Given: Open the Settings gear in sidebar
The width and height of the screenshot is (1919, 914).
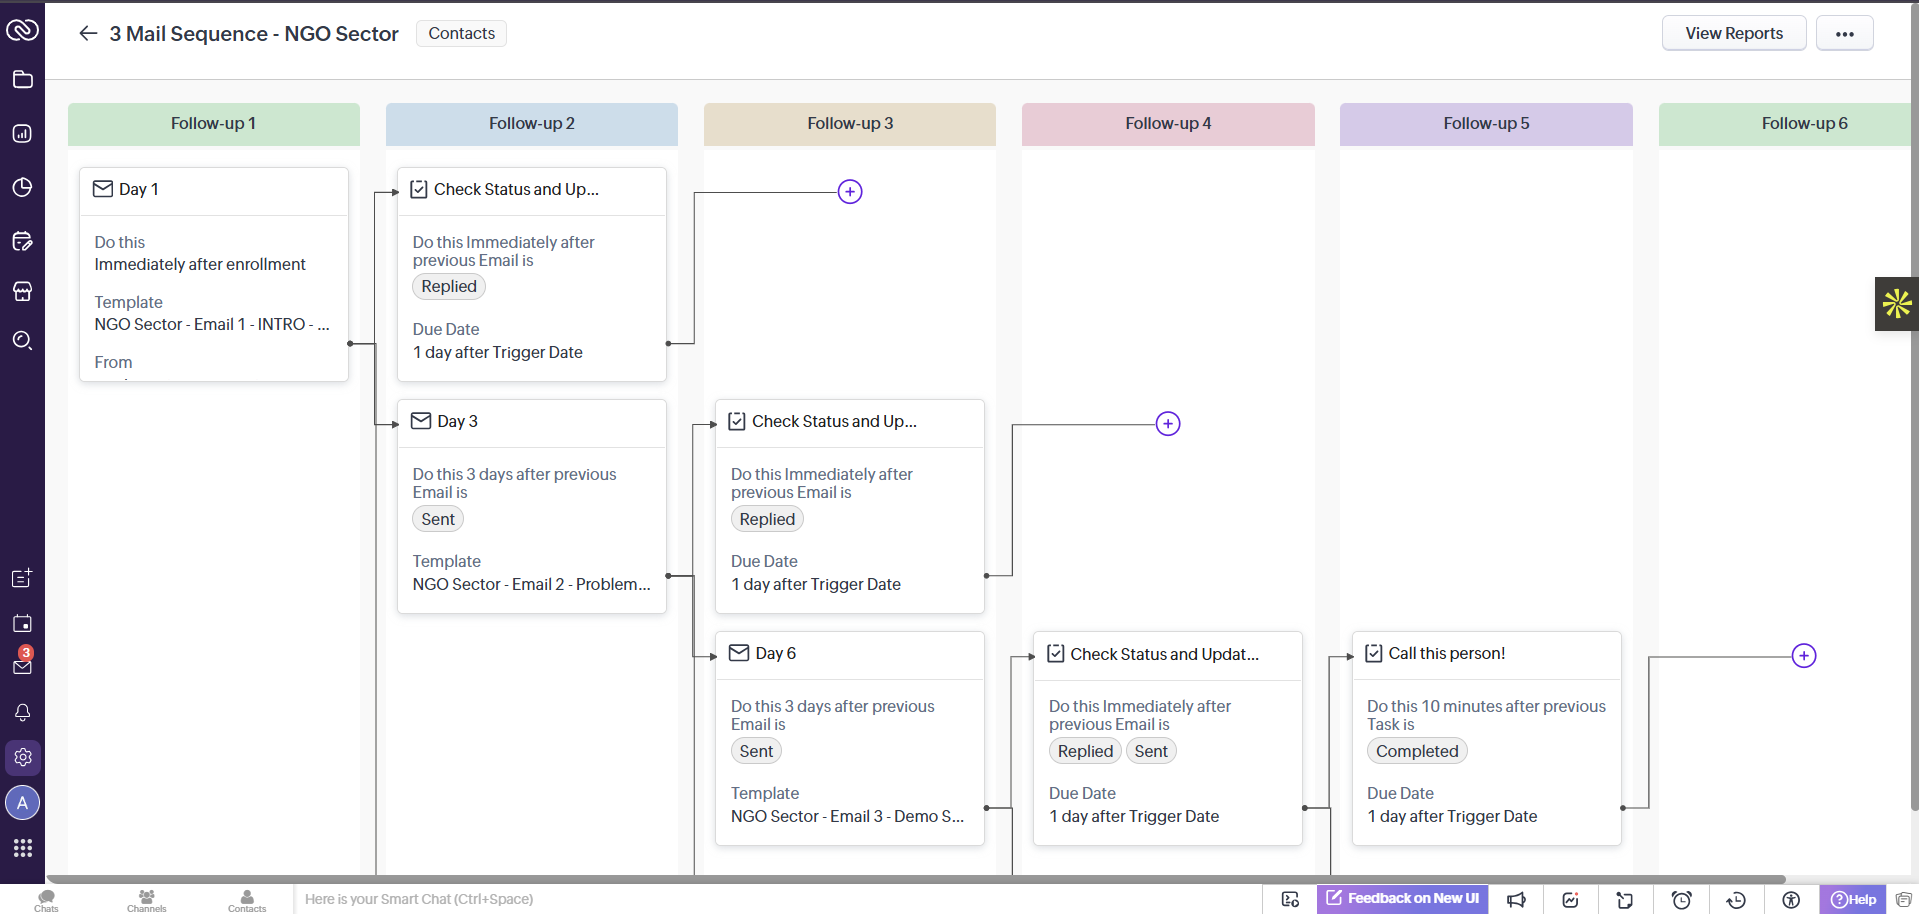Looking at the screenshot, I should pos(23,757).
